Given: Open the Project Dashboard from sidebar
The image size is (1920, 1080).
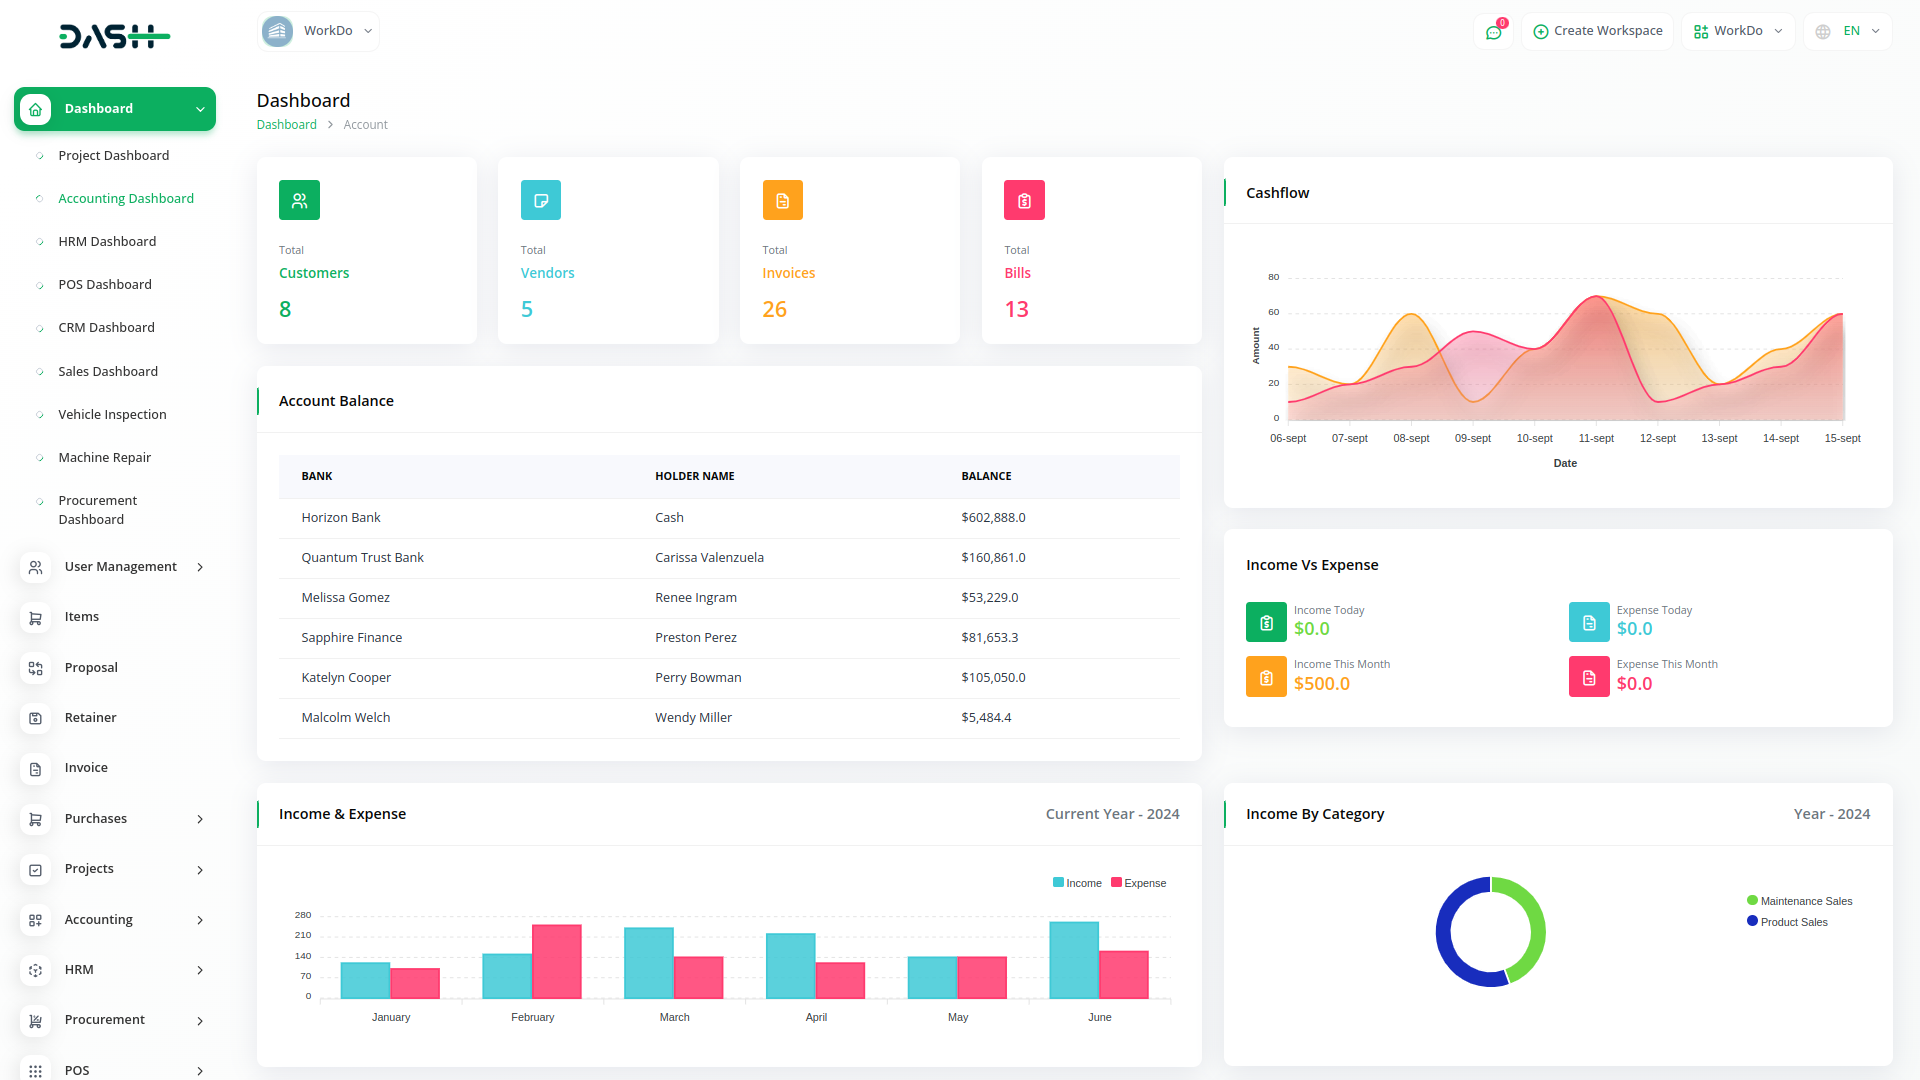Looking at the screenshot, I should 113,155.
